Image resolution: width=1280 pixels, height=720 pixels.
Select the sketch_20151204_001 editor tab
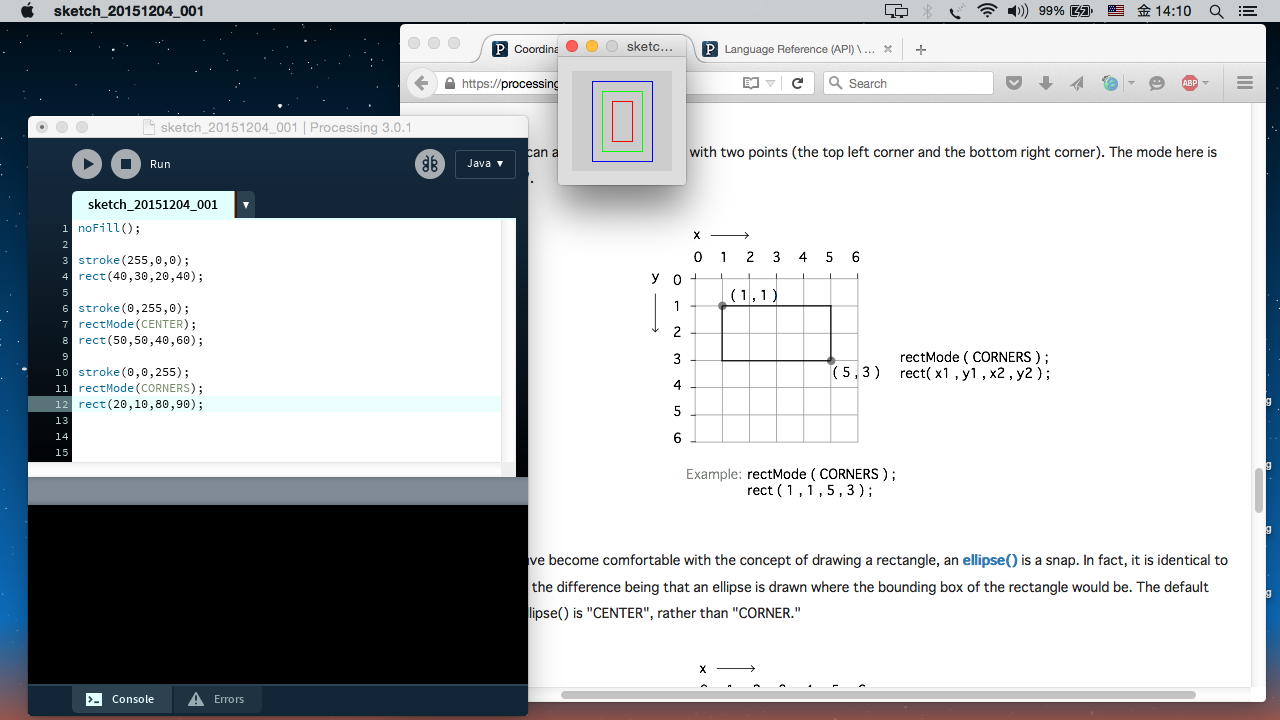pyautogui.click(x=152, y=204)
